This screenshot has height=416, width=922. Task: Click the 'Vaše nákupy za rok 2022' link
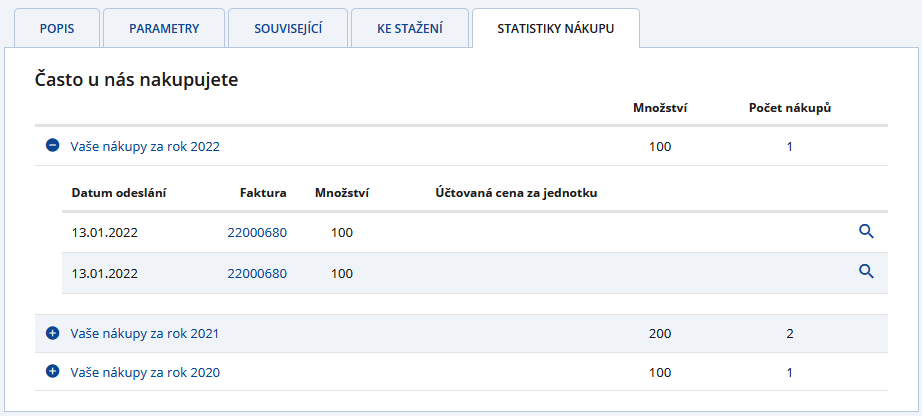(145, 146)
